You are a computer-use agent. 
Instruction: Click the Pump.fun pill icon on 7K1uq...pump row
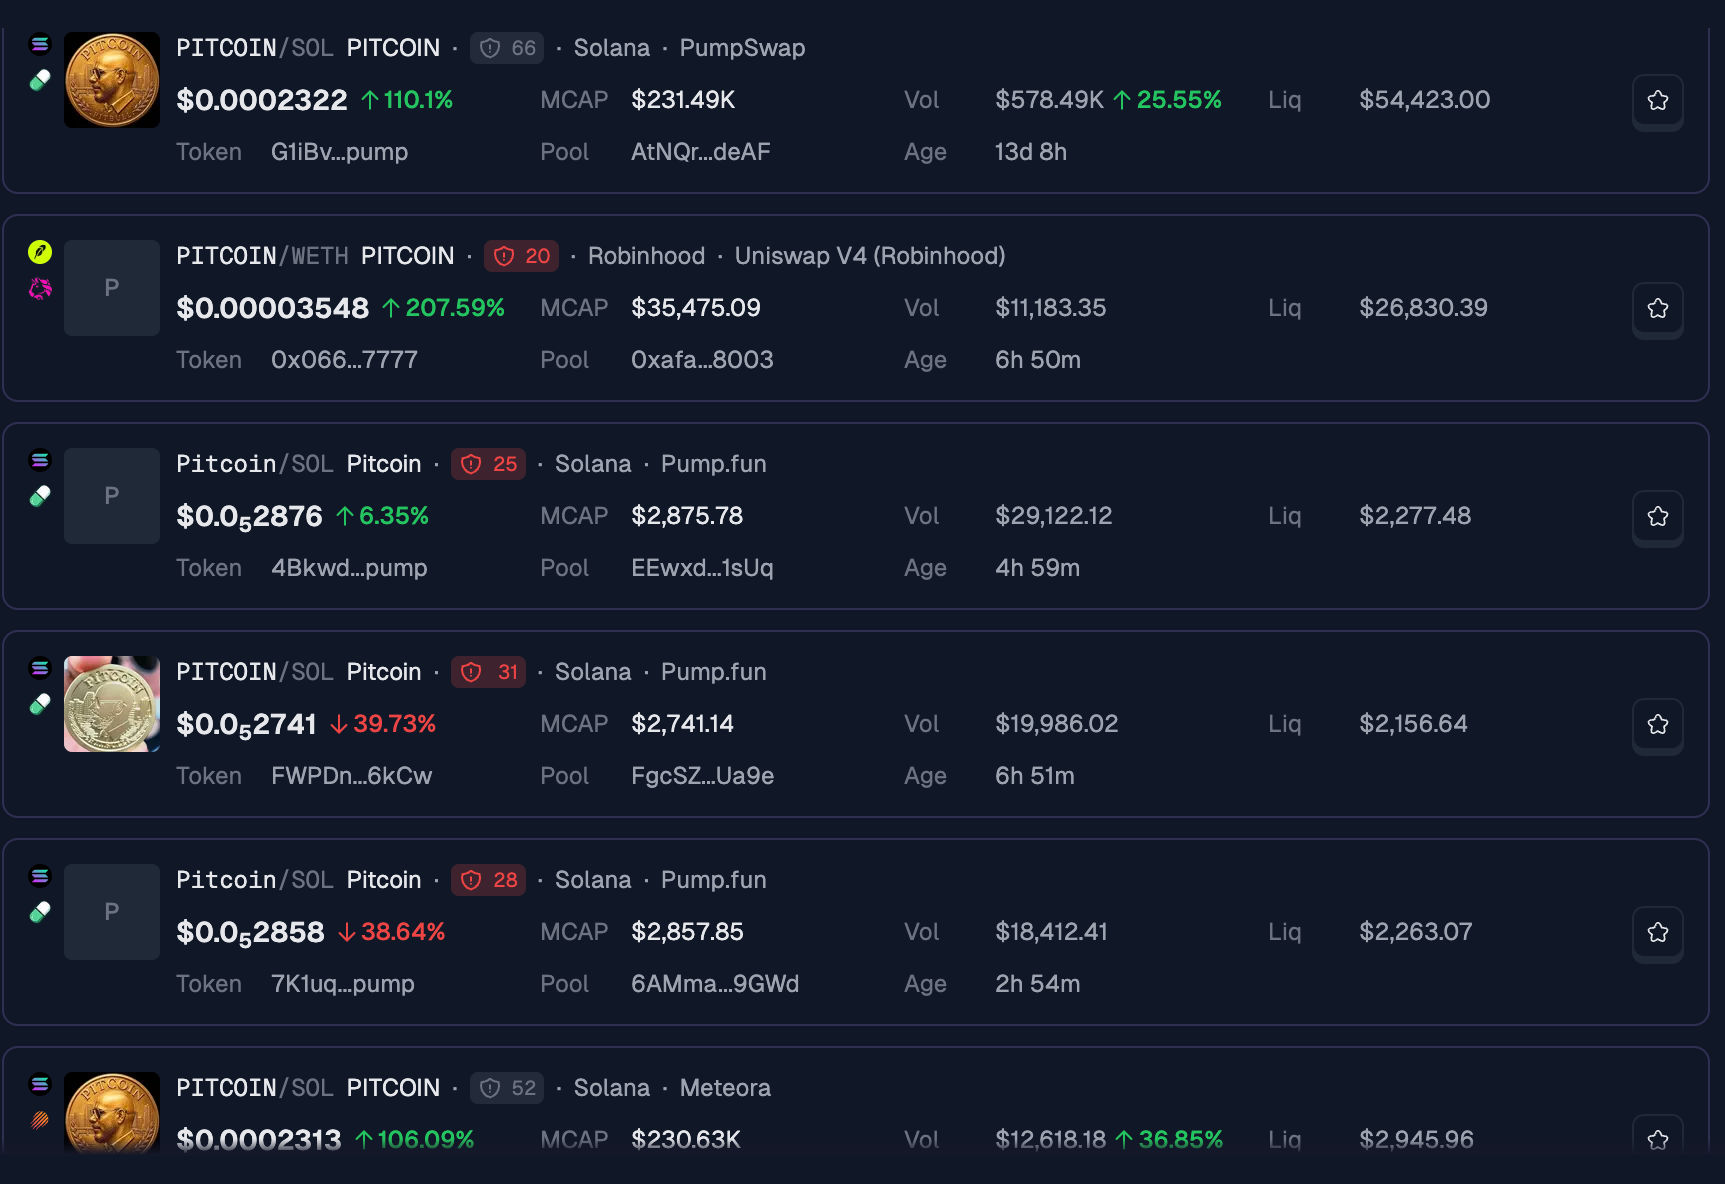pyautogui.click(x=40, y=912)
